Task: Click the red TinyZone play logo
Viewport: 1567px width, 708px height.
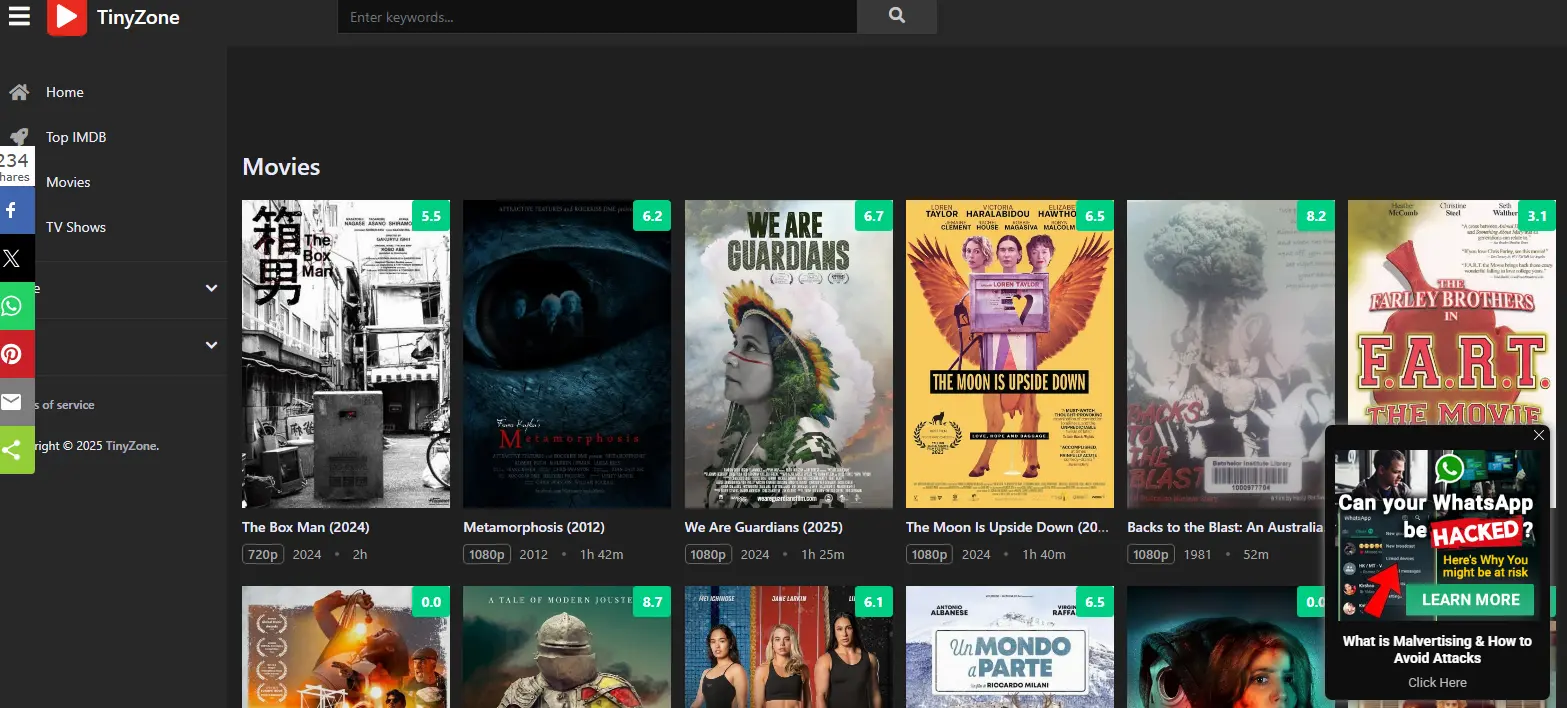Action: tap(67, 16)
